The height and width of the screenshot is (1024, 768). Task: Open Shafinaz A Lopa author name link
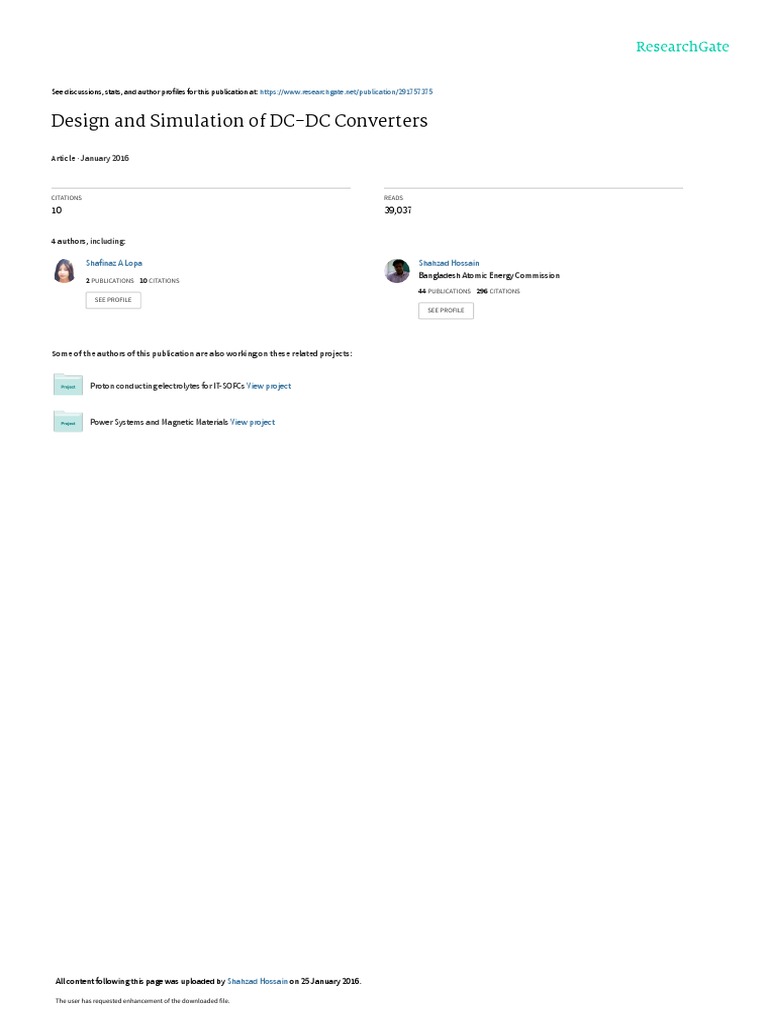tap(114, 263)
